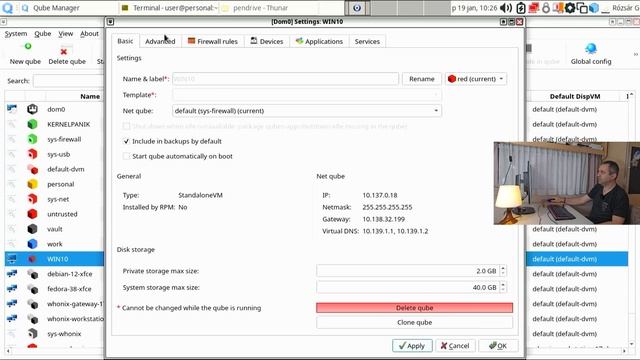Open the Net qube dropdown
Viewport: 640px width, 360px height.
307,111
